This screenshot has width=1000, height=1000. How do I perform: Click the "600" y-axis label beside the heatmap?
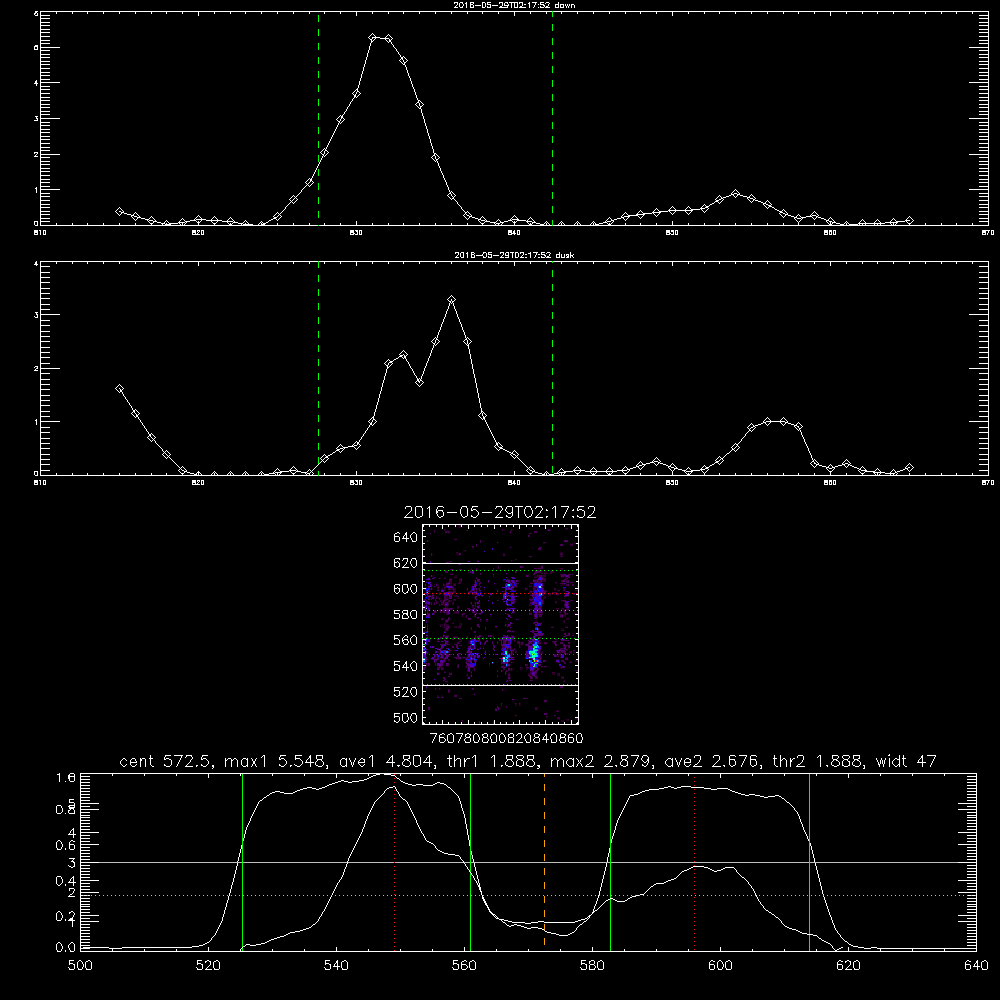pos(406,589)
